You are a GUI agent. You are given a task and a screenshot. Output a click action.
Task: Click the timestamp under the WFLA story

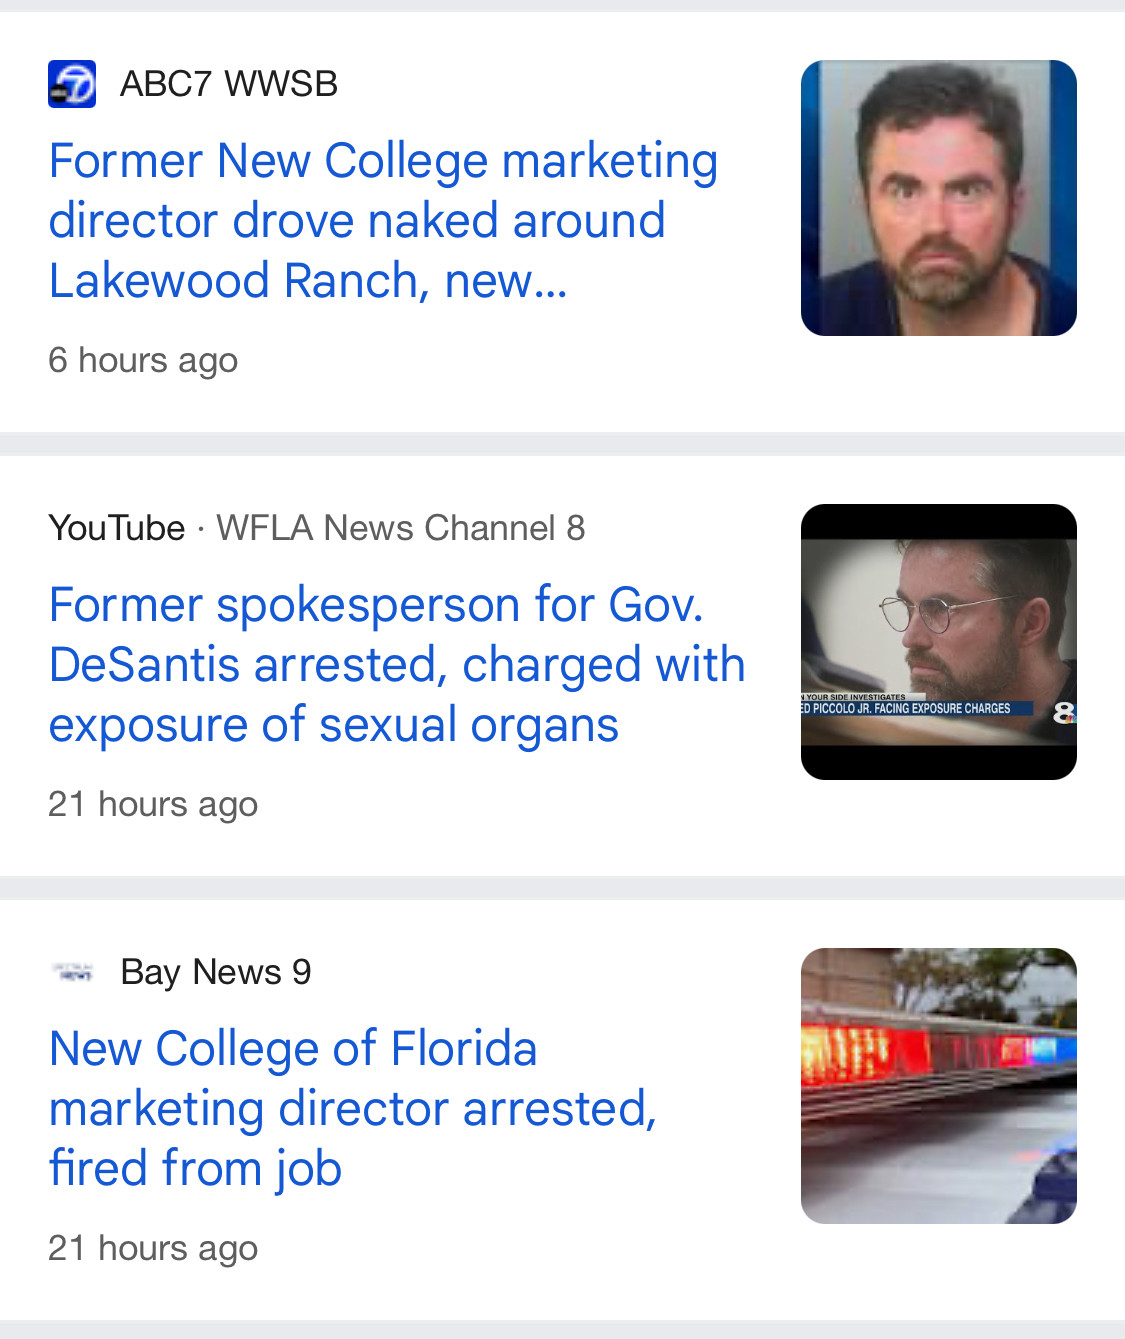[153, 804]
